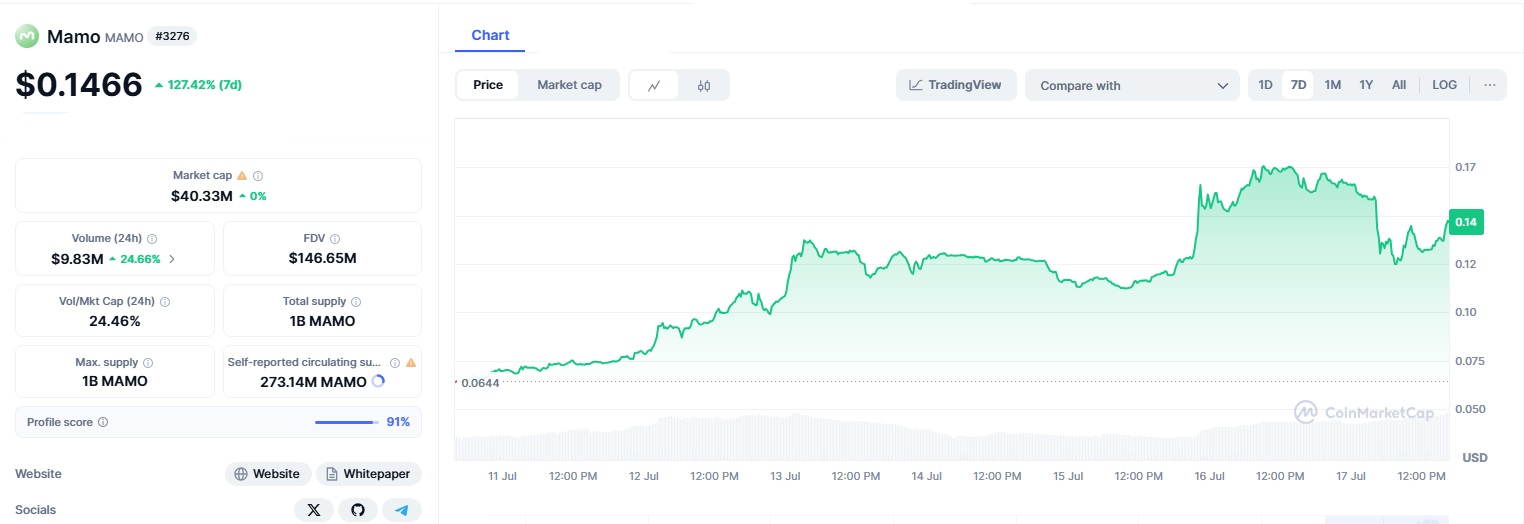Select the 1M time range

[x=1332, y=85]
